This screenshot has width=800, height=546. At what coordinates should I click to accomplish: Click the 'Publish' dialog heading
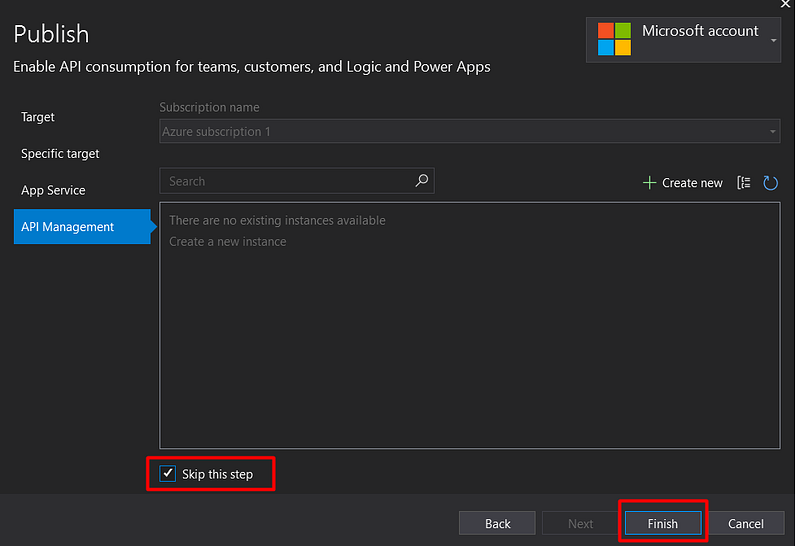(x=51, y=34)
